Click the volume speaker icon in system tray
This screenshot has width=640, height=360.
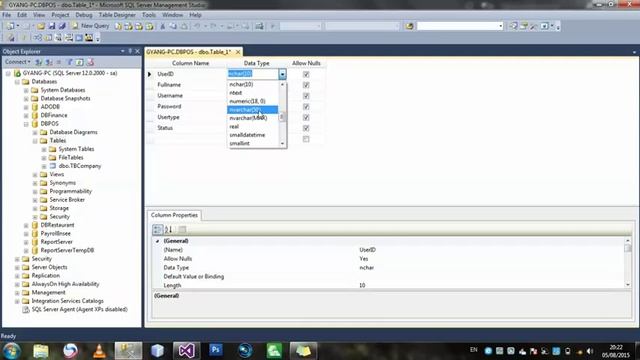(x=590, y=351)
